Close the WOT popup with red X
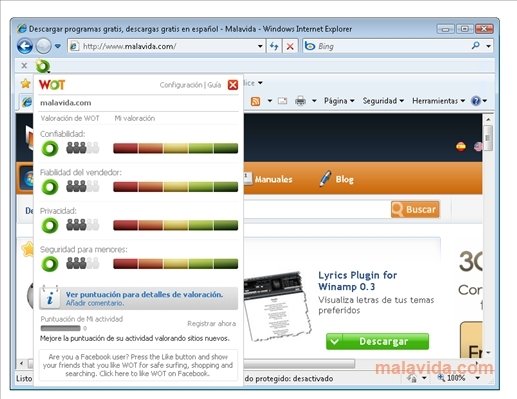The height and width of the screenshot is (399, 517). 233,85
